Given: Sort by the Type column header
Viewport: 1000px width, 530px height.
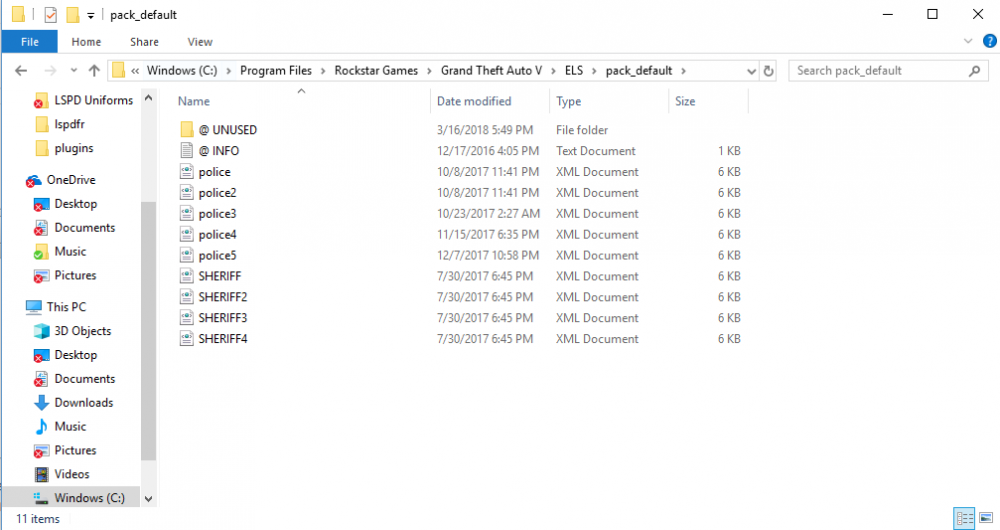Looking at the screenshot, I should [568, 101].
